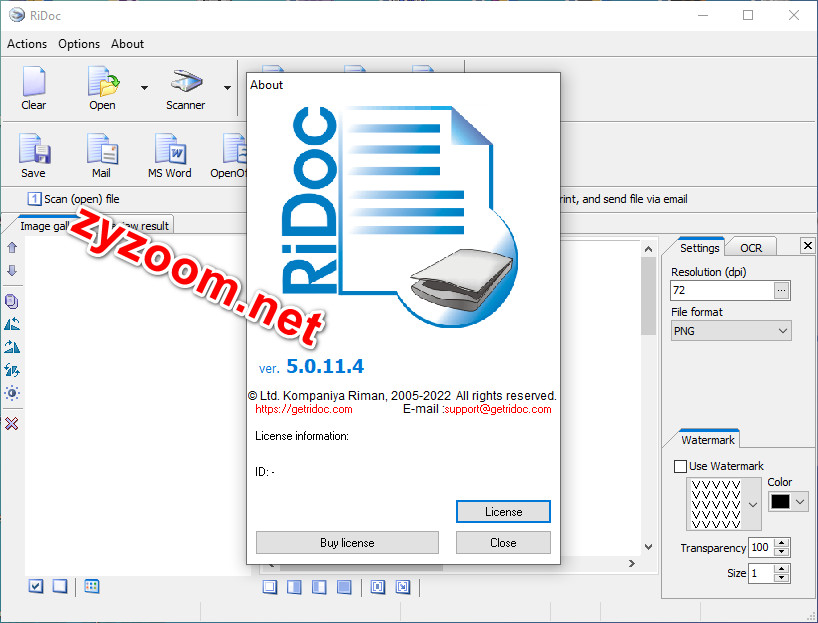This screenshot has height=623, width=818.
Task: Click the License button
Action: [x=503, y=511]
